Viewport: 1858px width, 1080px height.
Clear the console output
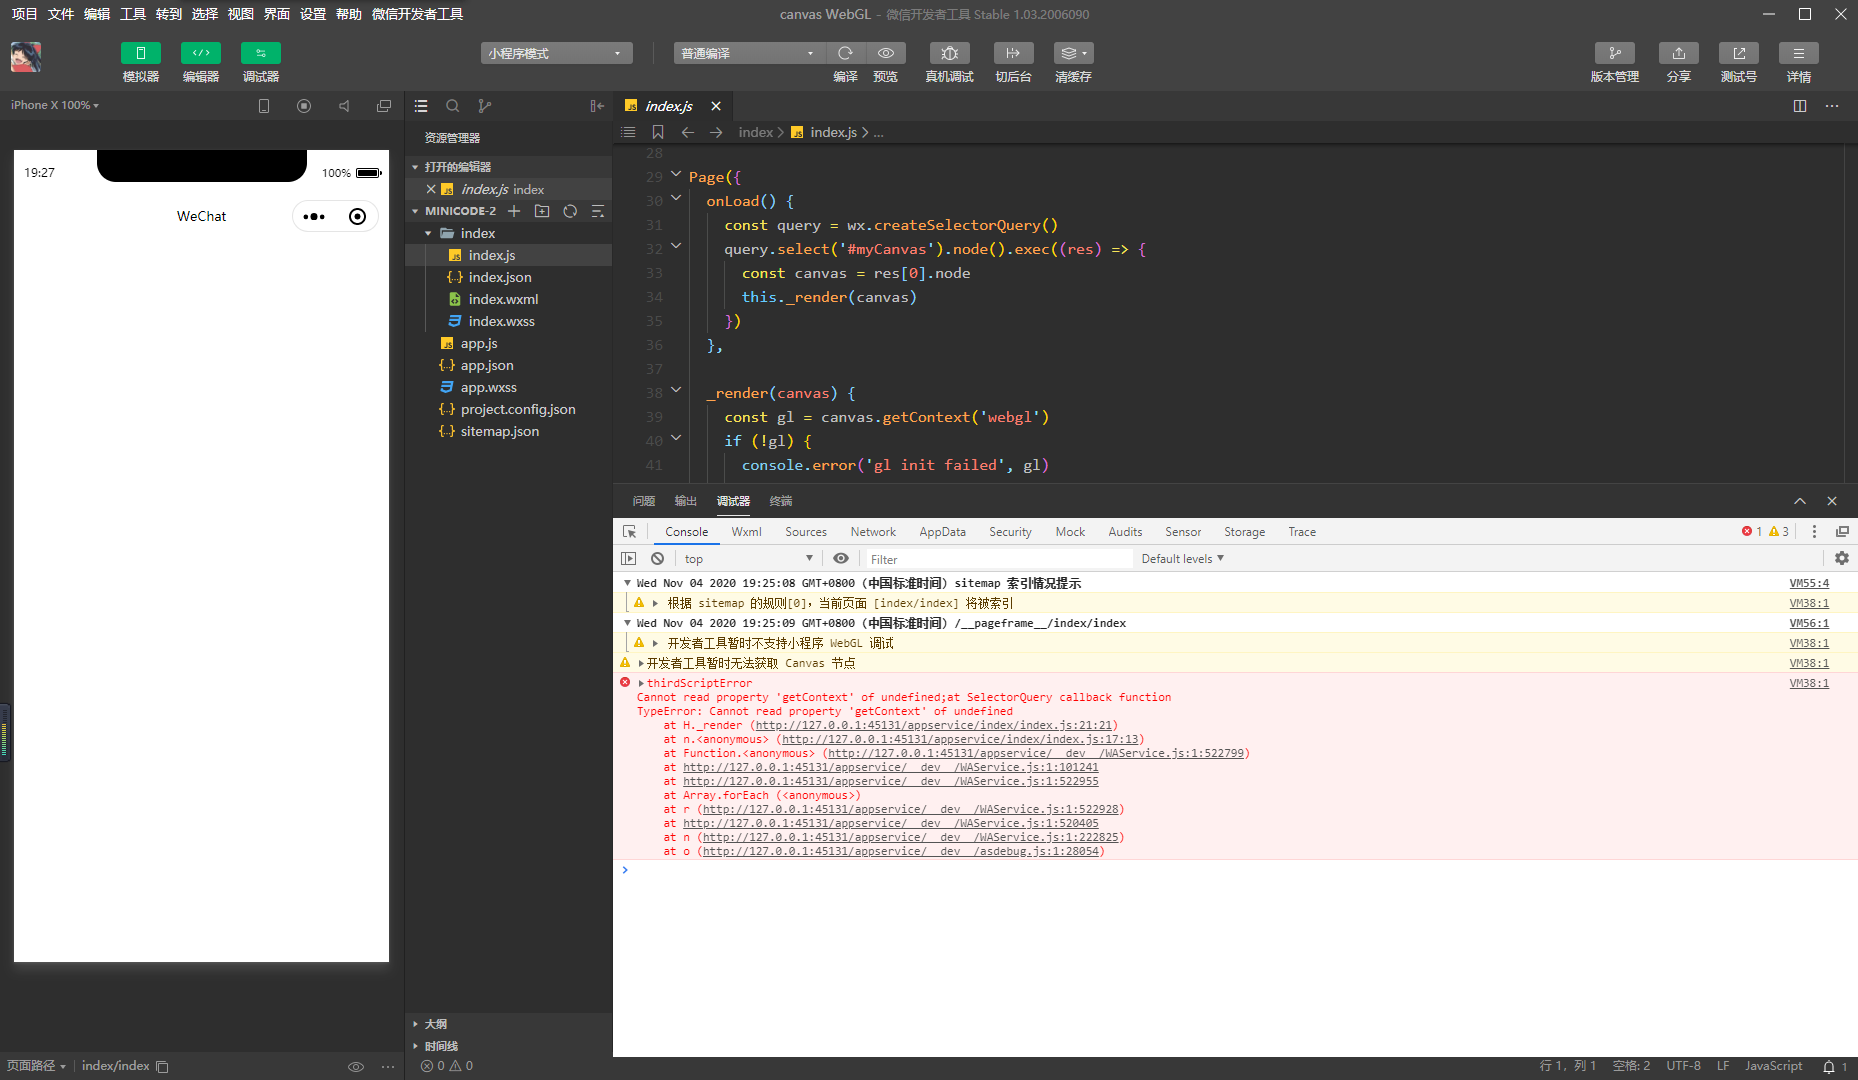(657, 559)
